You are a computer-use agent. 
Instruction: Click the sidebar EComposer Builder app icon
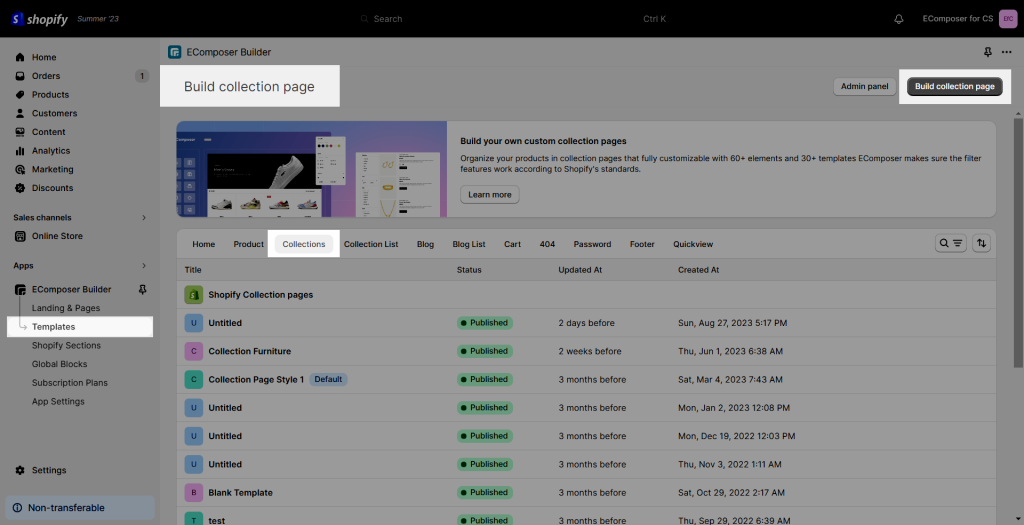click(x=20, y=289)
